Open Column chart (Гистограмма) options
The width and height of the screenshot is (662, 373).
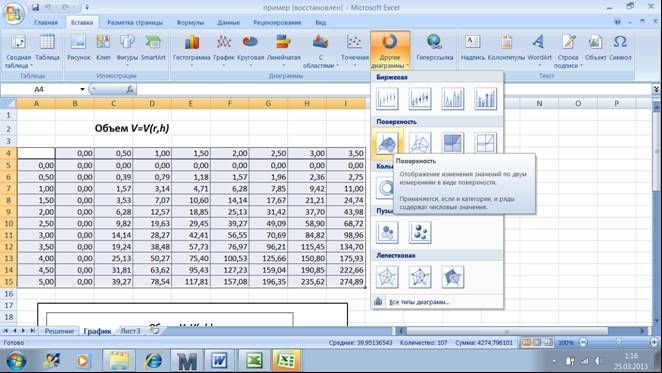(192, 51)
